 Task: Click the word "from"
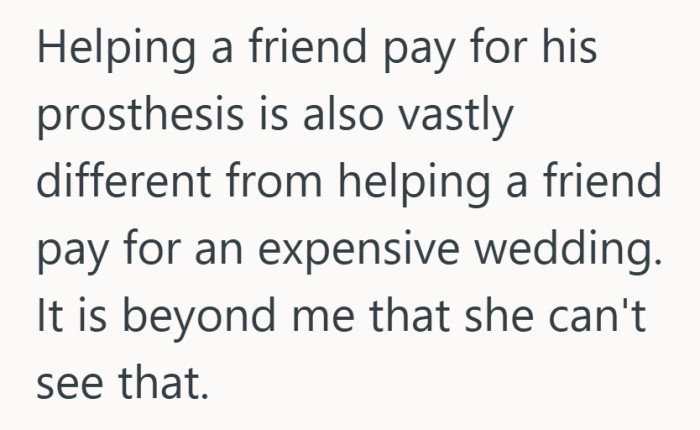point(274,180)
